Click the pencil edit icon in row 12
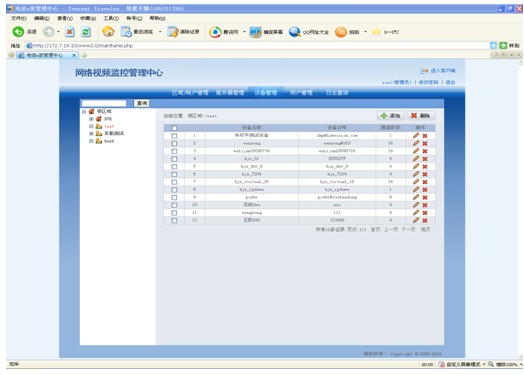Image resolution: width=524 pixels, height=375 pixels. pos(416,220)
